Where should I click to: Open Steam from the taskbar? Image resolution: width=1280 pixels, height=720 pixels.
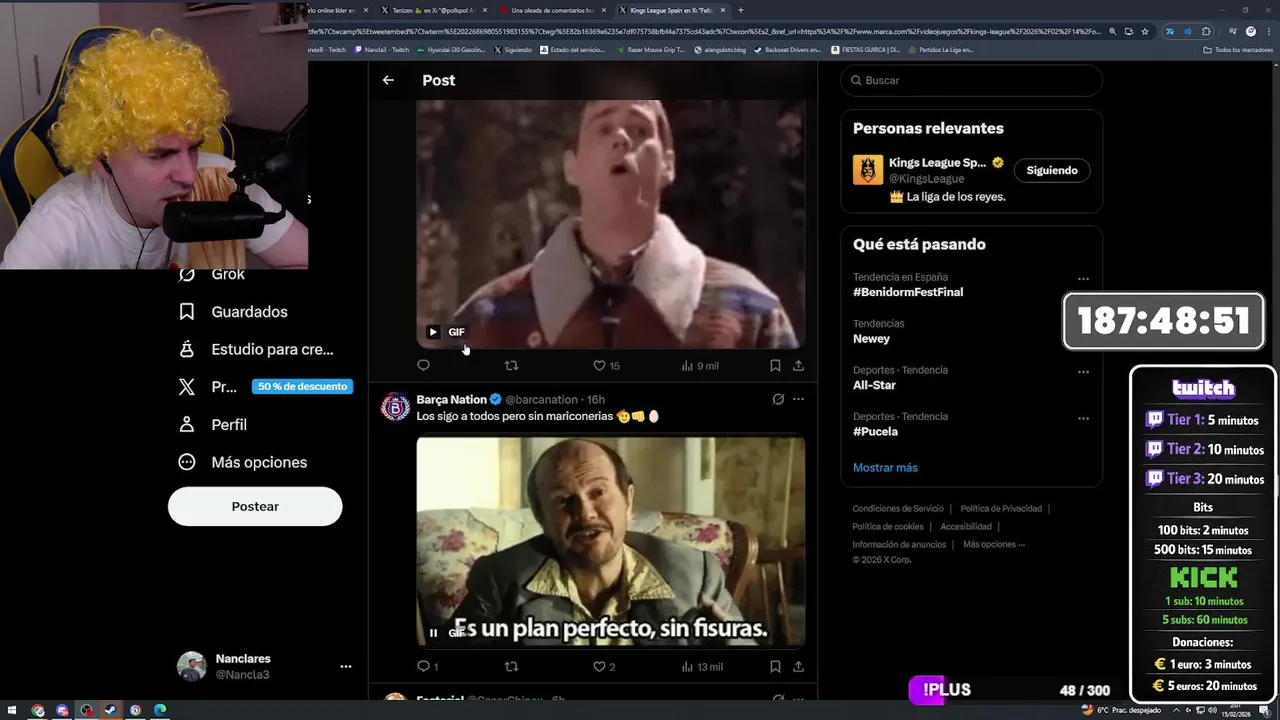tap(111, 711)
